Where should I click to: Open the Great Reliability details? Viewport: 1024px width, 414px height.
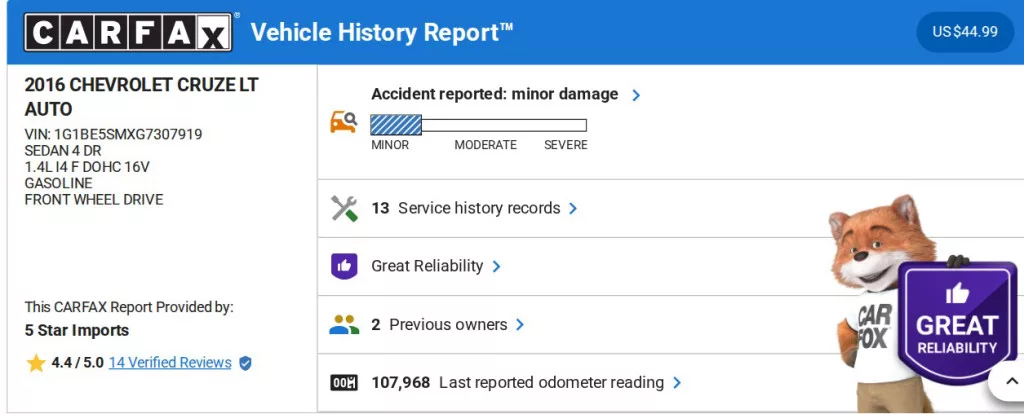tap(427, 266)
